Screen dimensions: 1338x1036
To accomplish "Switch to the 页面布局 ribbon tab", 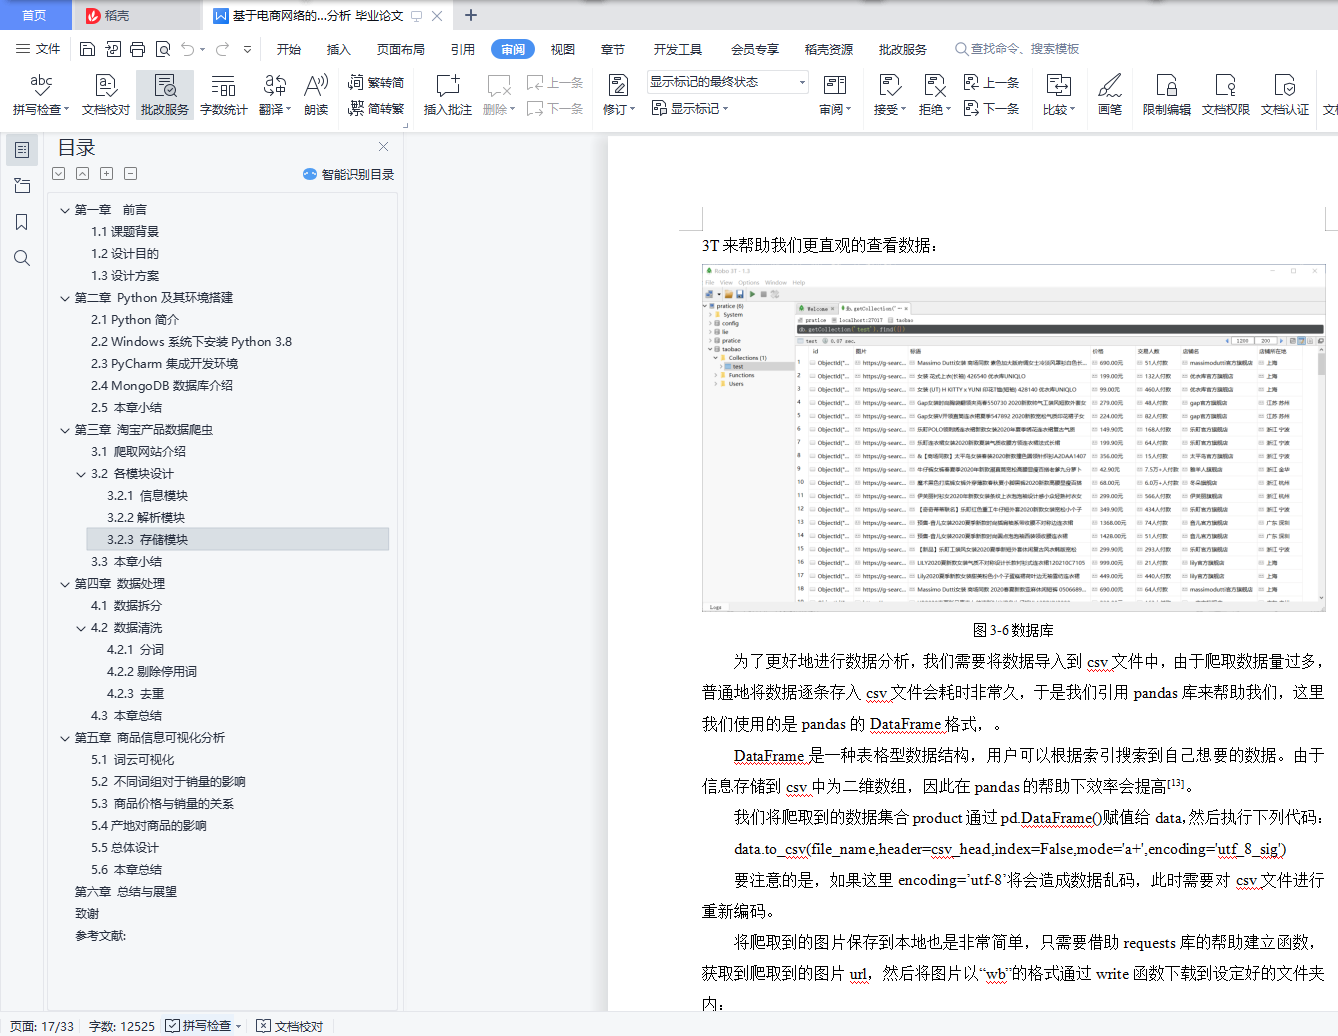I will click(401, 49).
